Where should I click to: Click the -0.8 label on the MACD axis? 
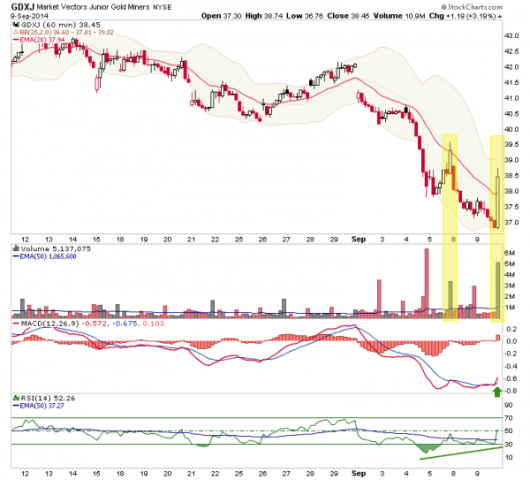[510, 391]
